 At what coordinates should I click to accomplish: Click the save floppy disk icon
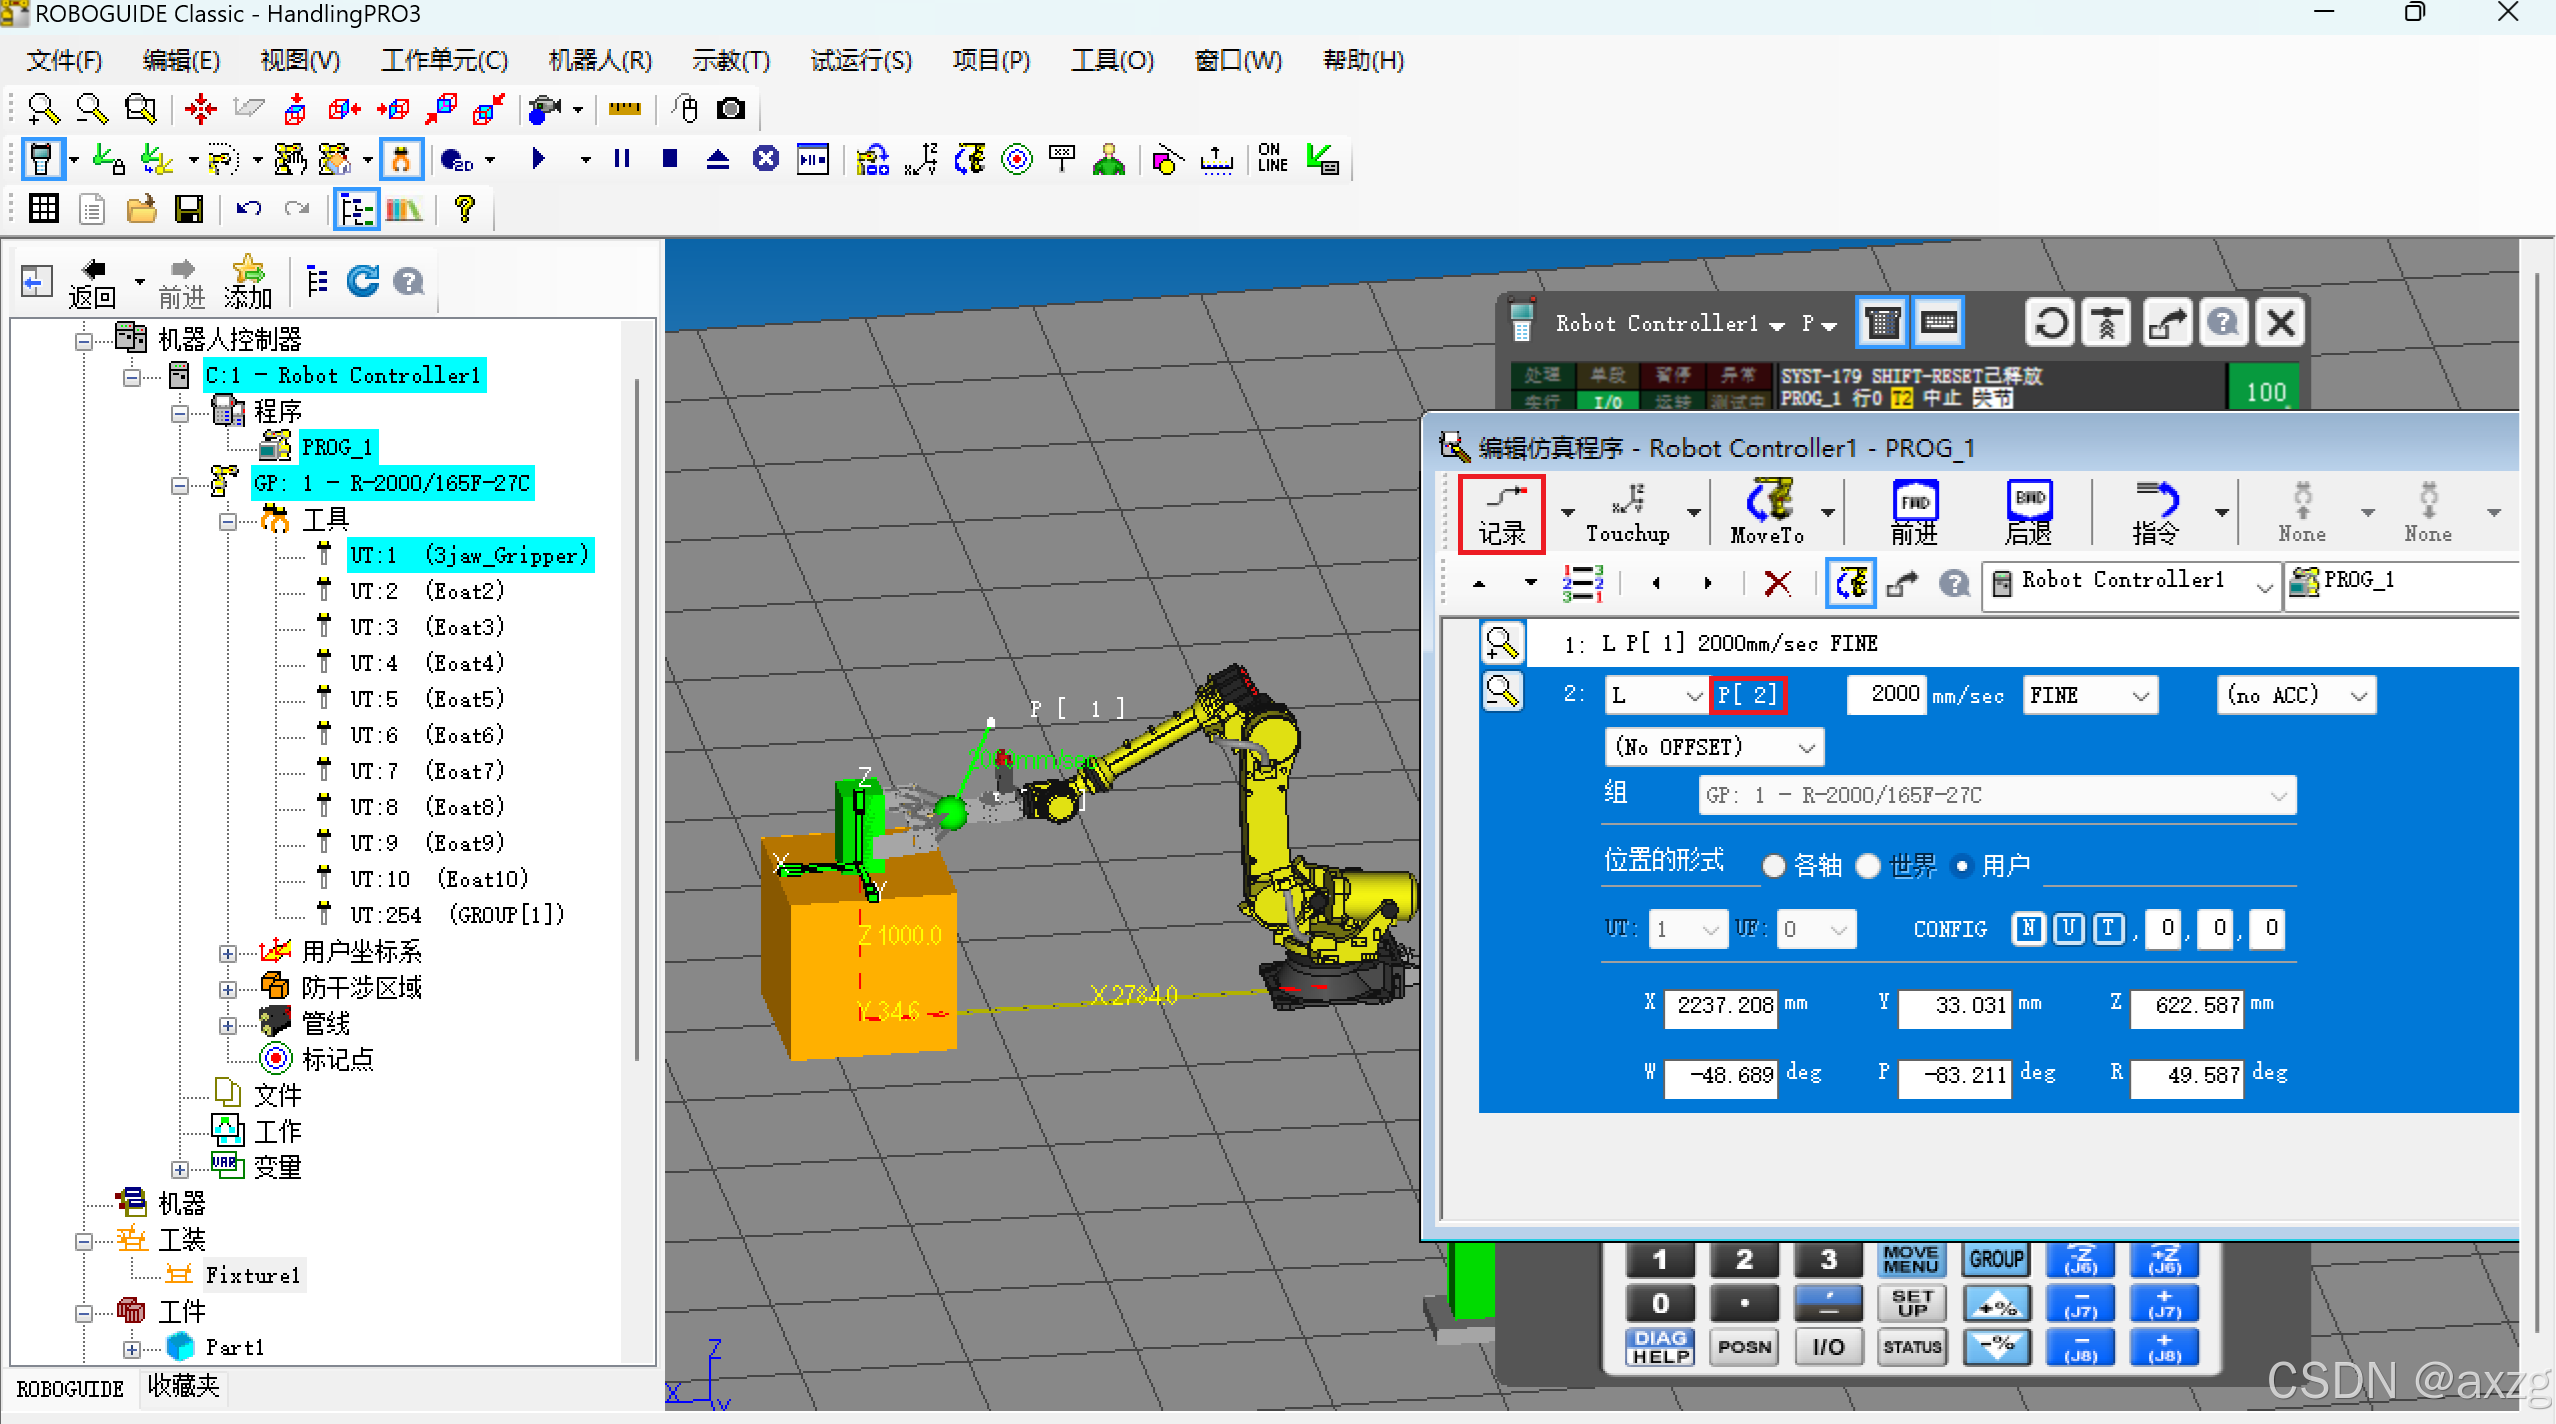coord(188,209)
